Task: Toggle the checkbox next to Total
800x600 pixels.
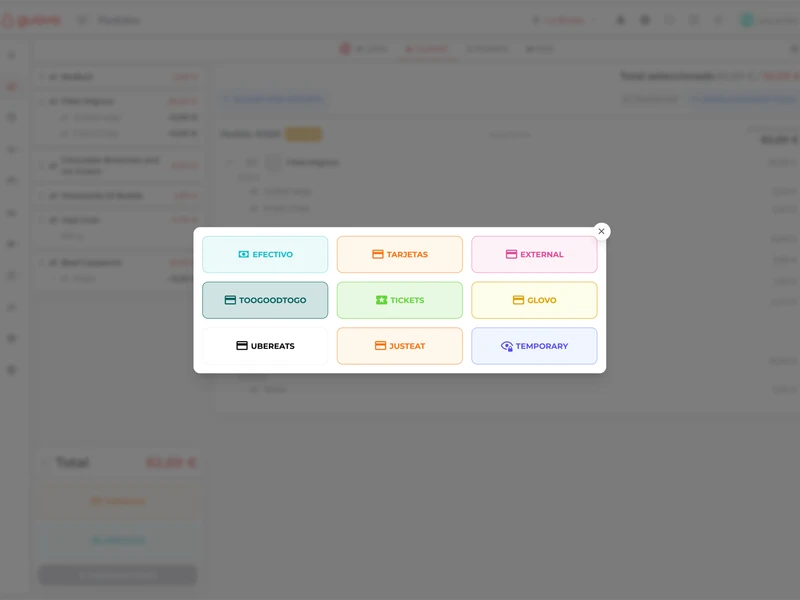Action: point(44,463)
